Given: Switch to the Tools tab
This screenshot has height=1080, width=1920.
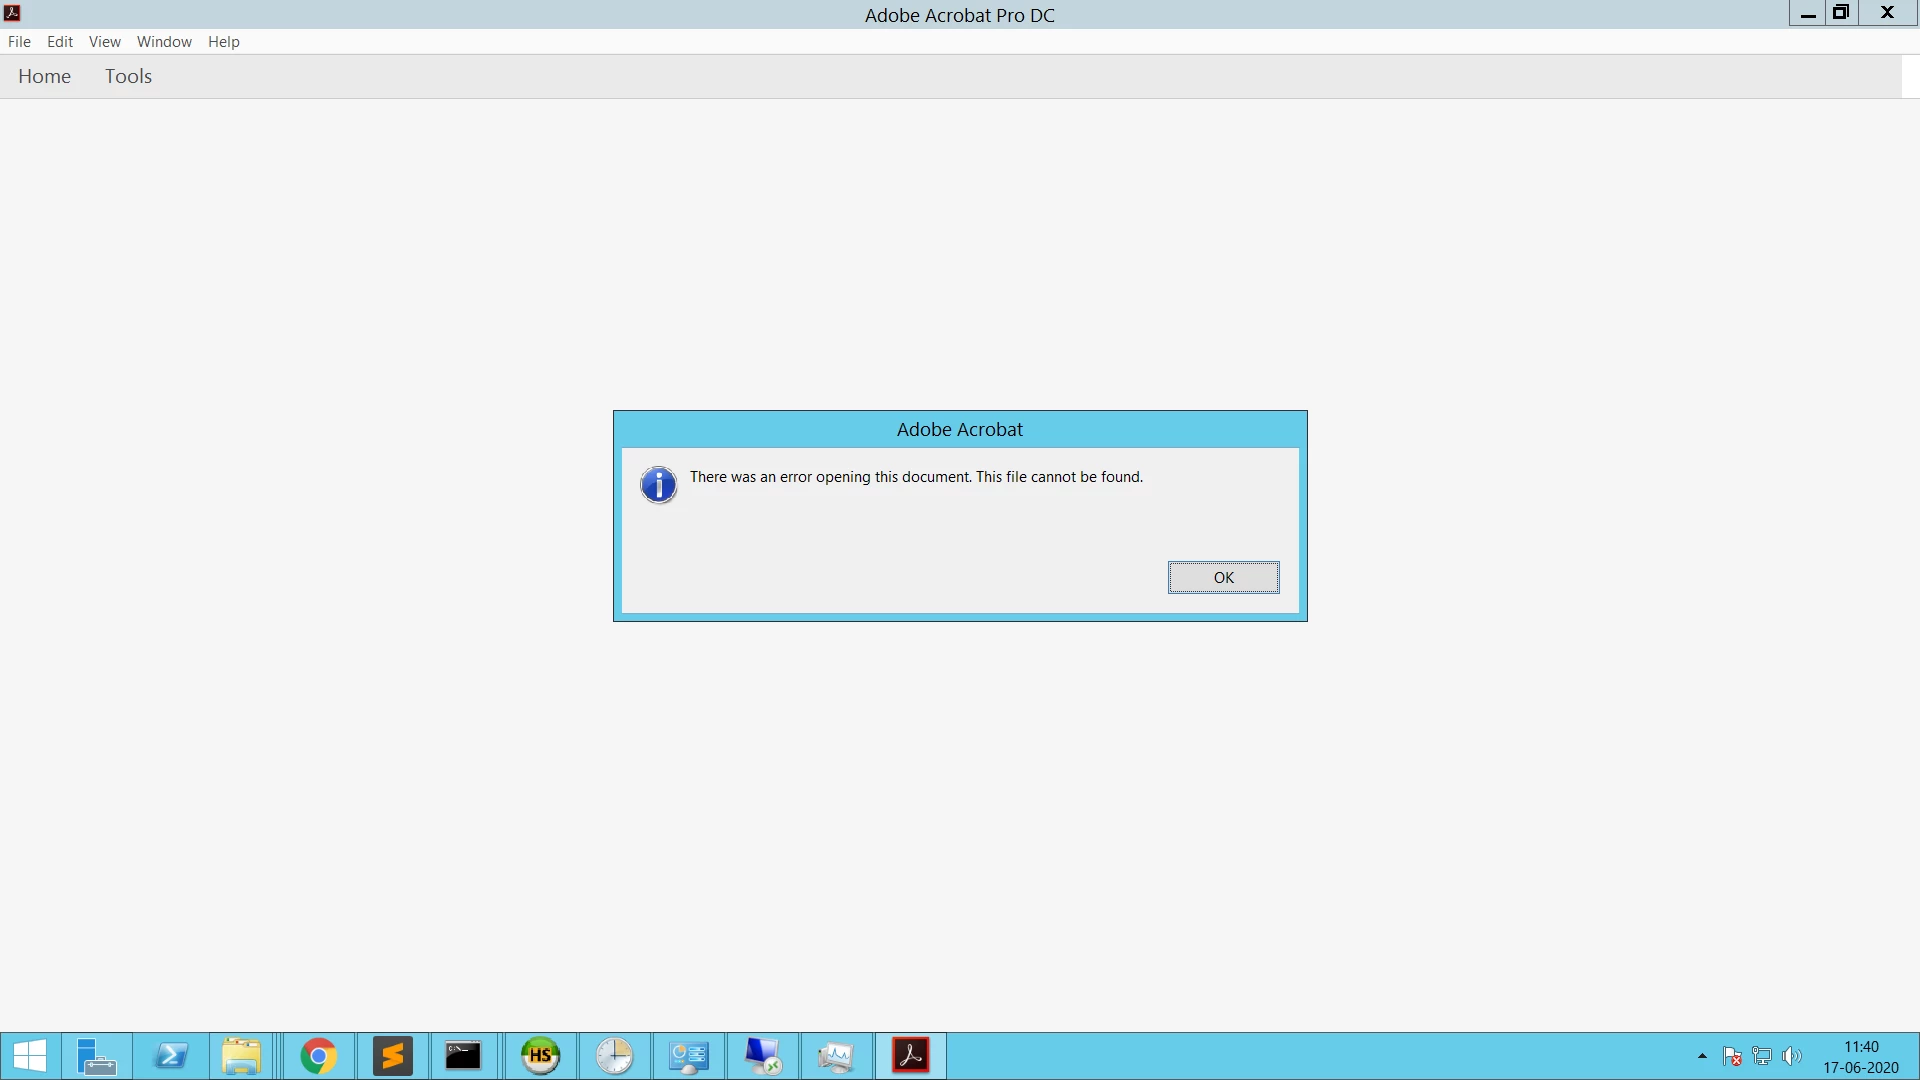Looking at the screenshot, I should point(128,77).
